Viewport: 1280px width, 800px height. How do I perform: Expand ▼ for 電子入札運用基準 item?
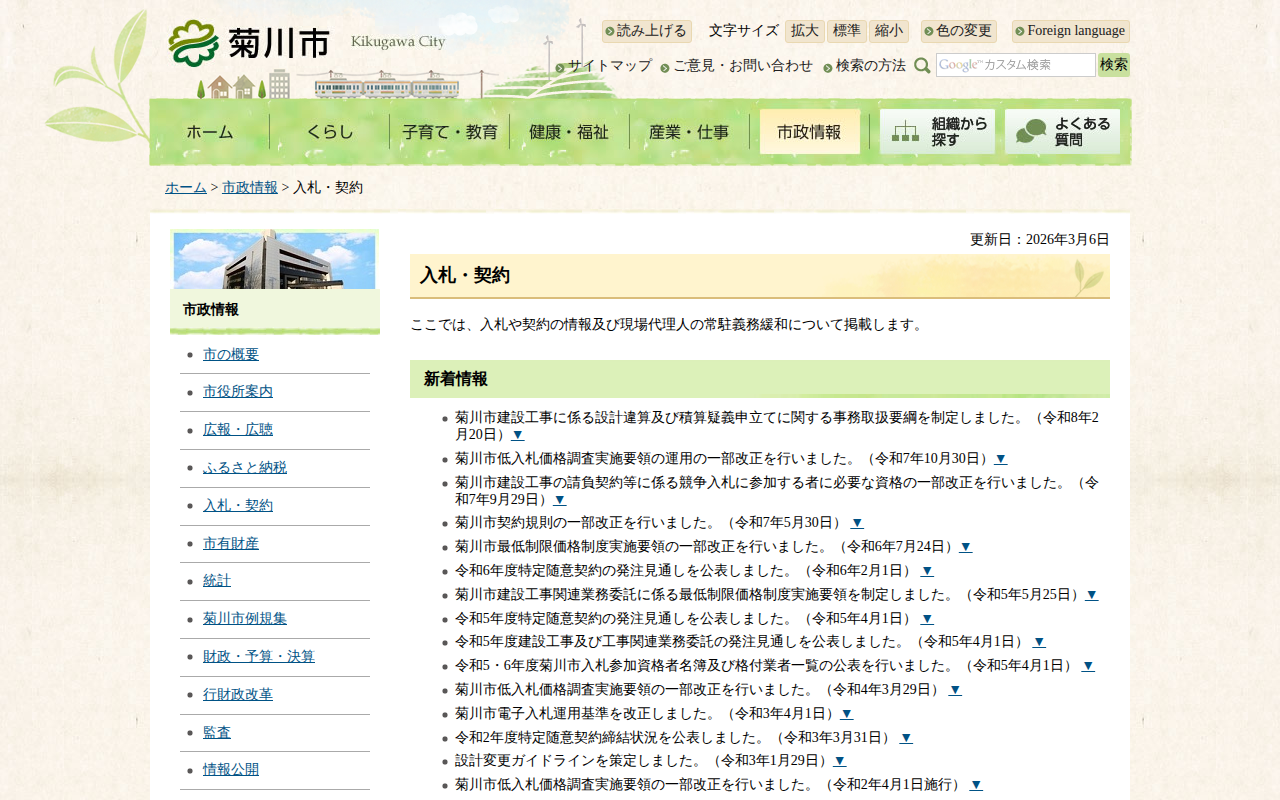click(x=847, y=714)
